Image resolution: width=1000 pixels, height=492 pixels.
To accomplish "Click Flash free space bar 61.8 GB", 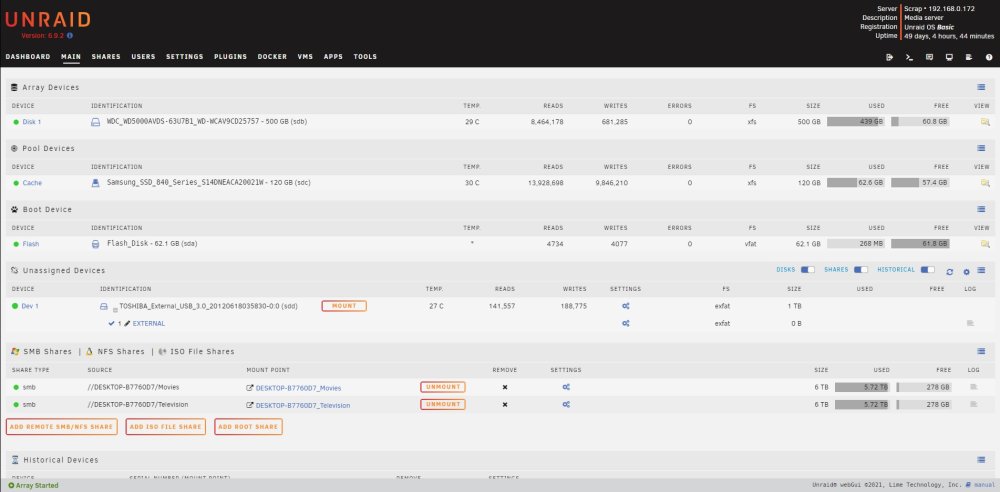I will pos(920,244).
